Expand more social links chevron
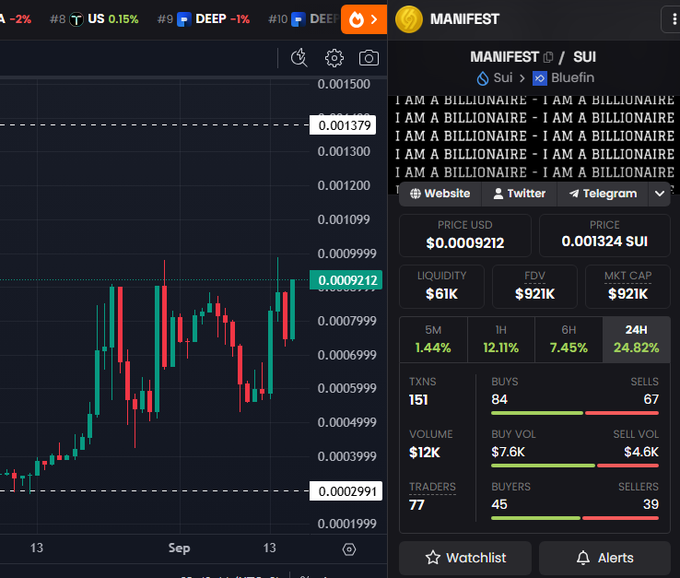Viewport: 680px width, 578px height. click(660, 193)
